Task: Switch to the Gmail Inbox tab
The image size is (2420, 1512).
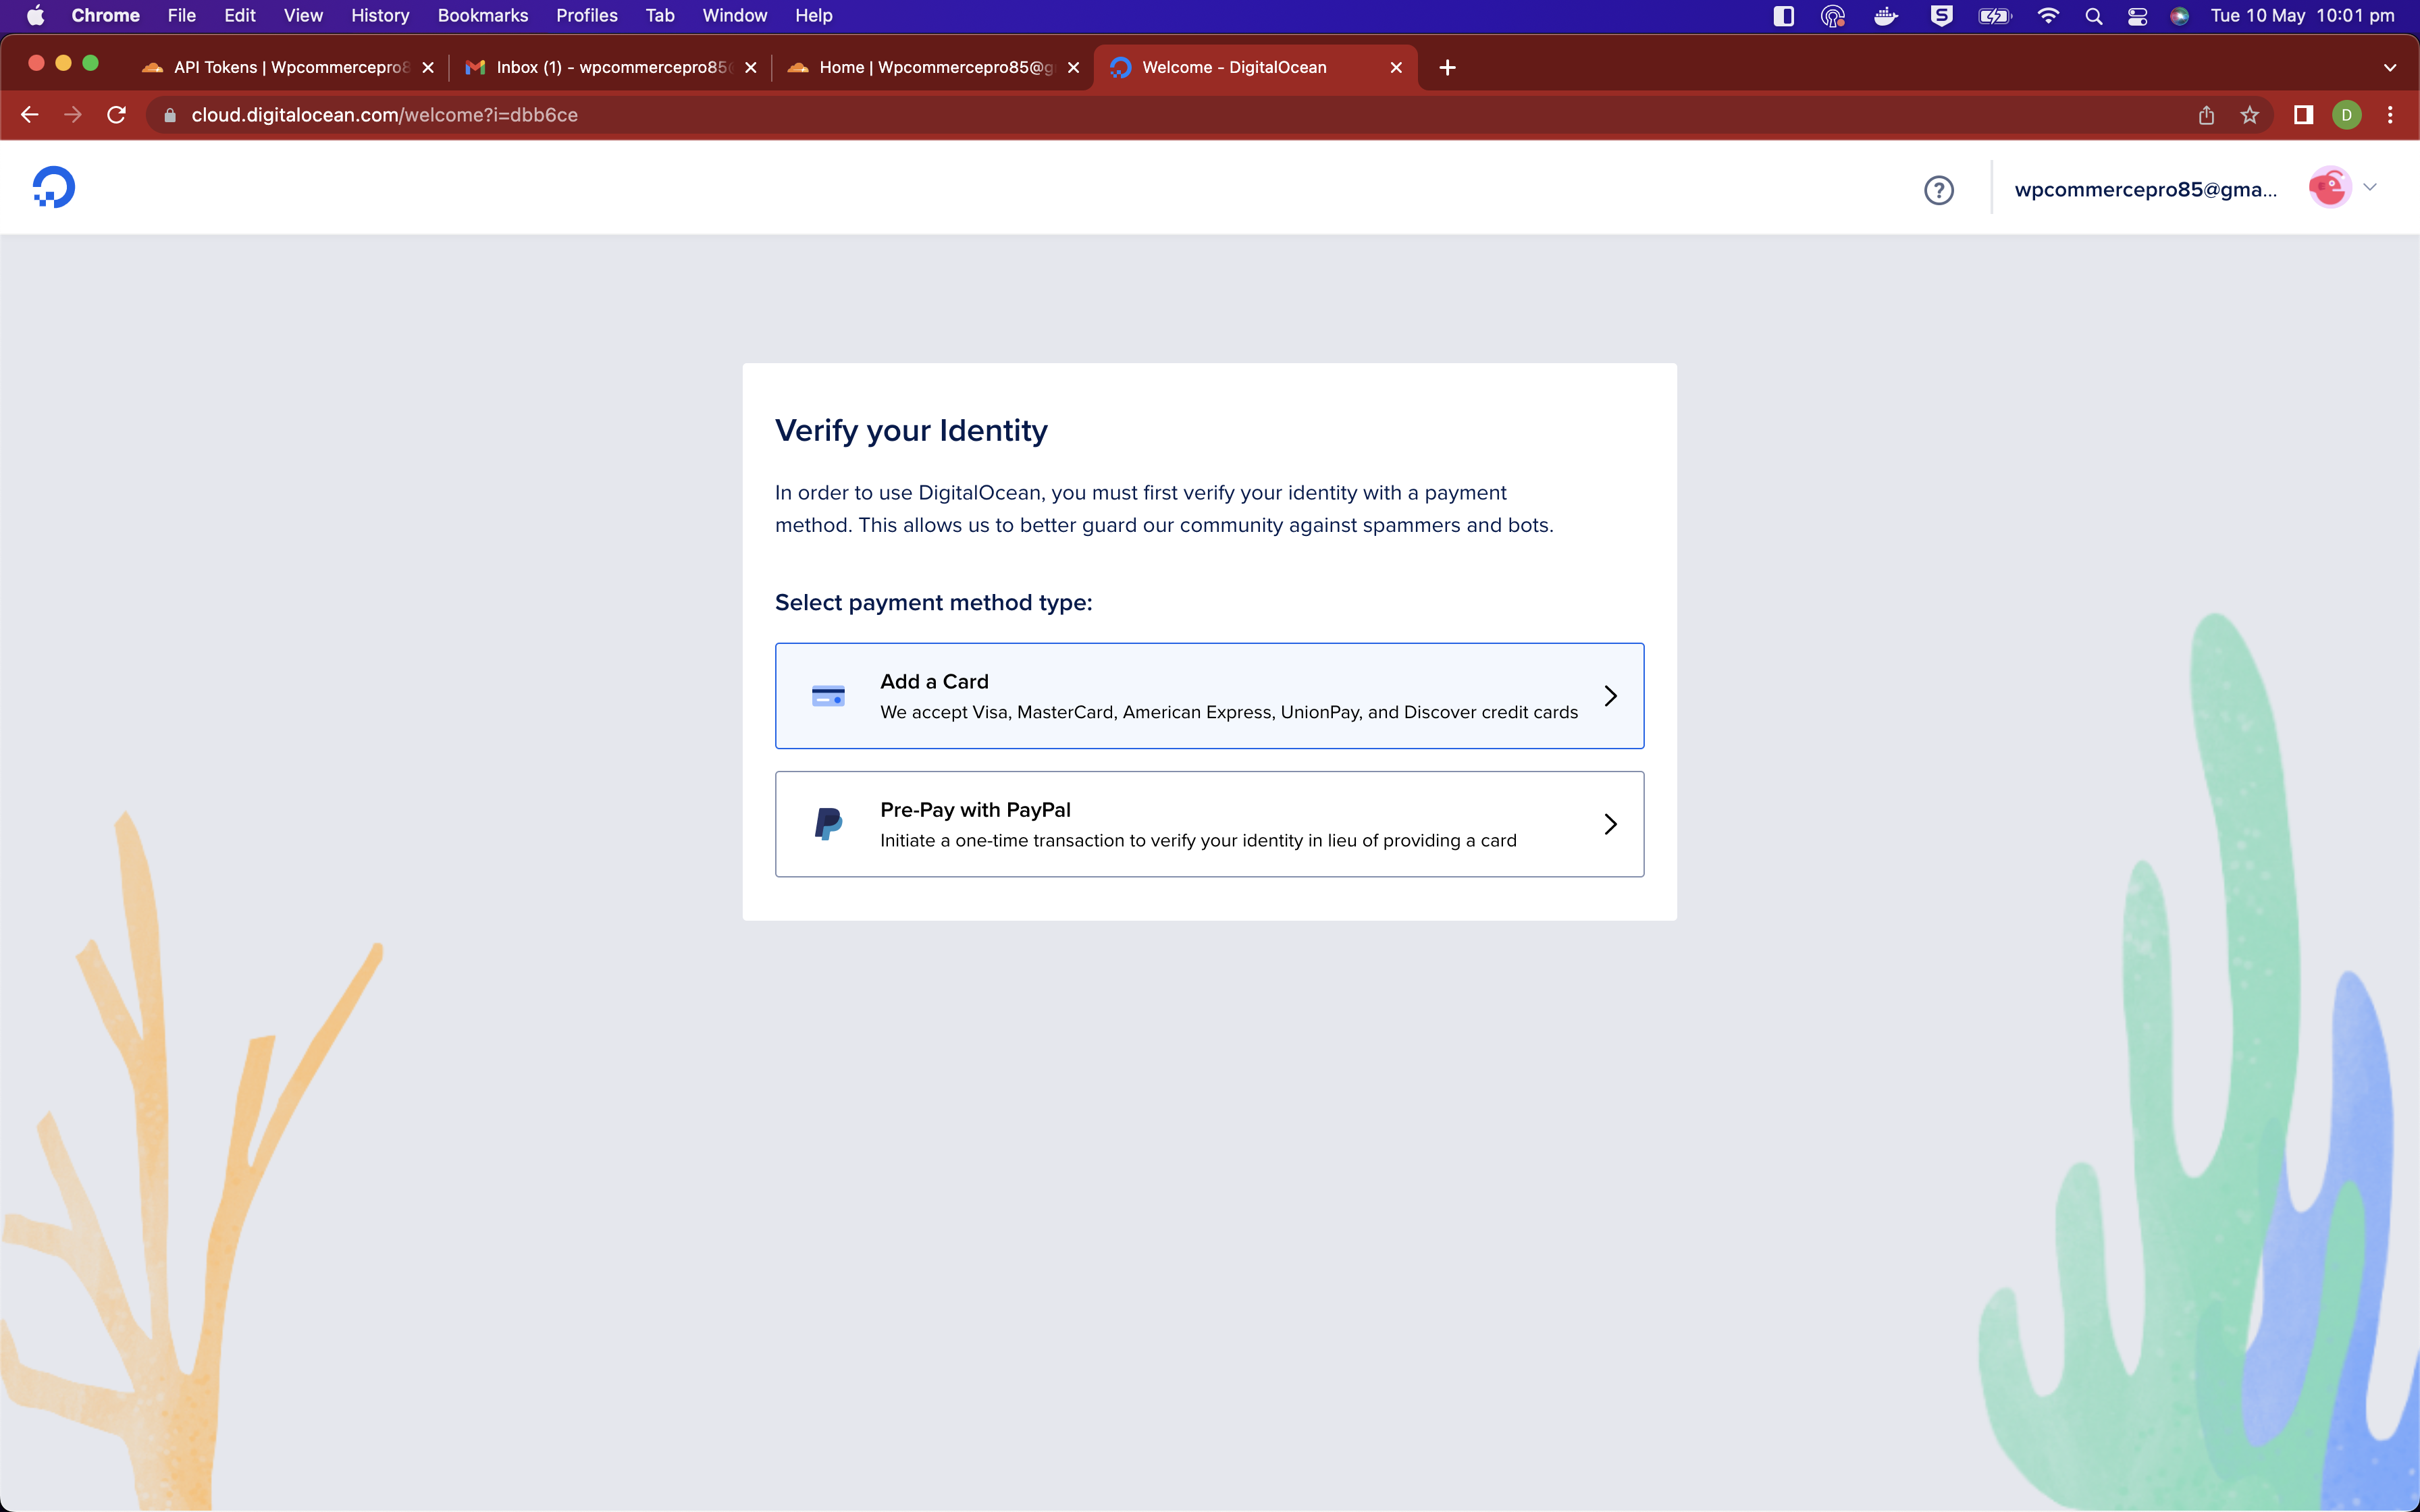Action: (612, 67)
